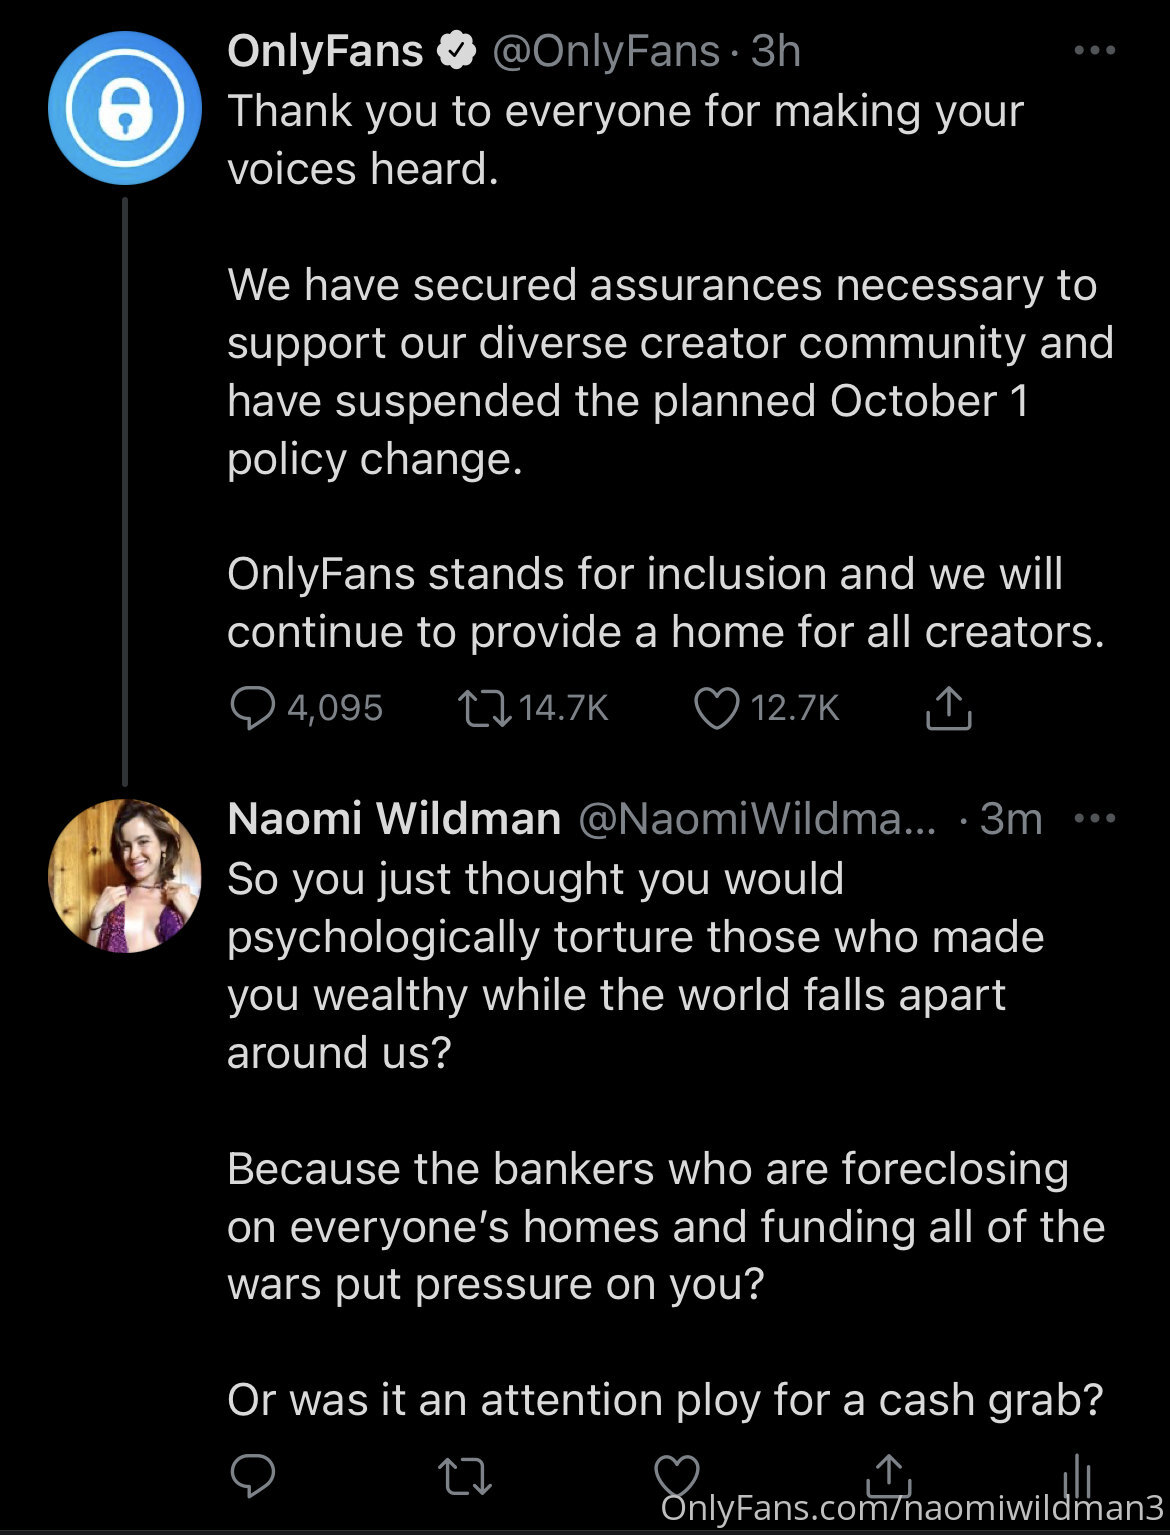Image resolution: width=1170 pixels, height=1535 pixels.
Task: Open Naomi Wildman's profile photo
Action: click(x=124, y=875)
